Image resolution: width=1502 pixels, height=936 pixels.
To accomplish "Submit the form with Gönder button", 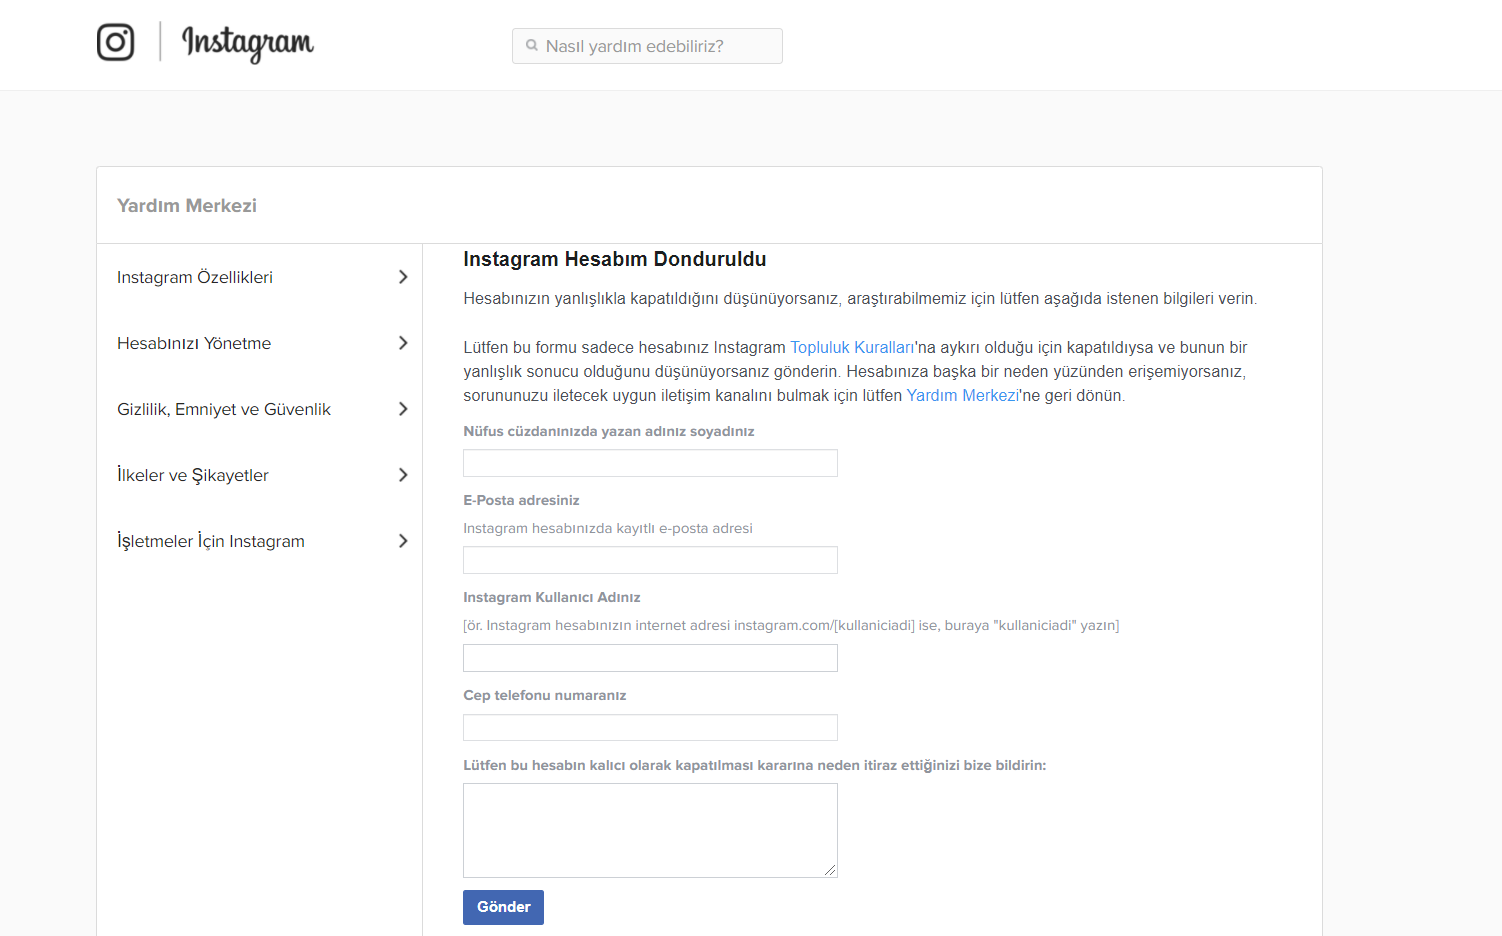I will click(503, 907).
